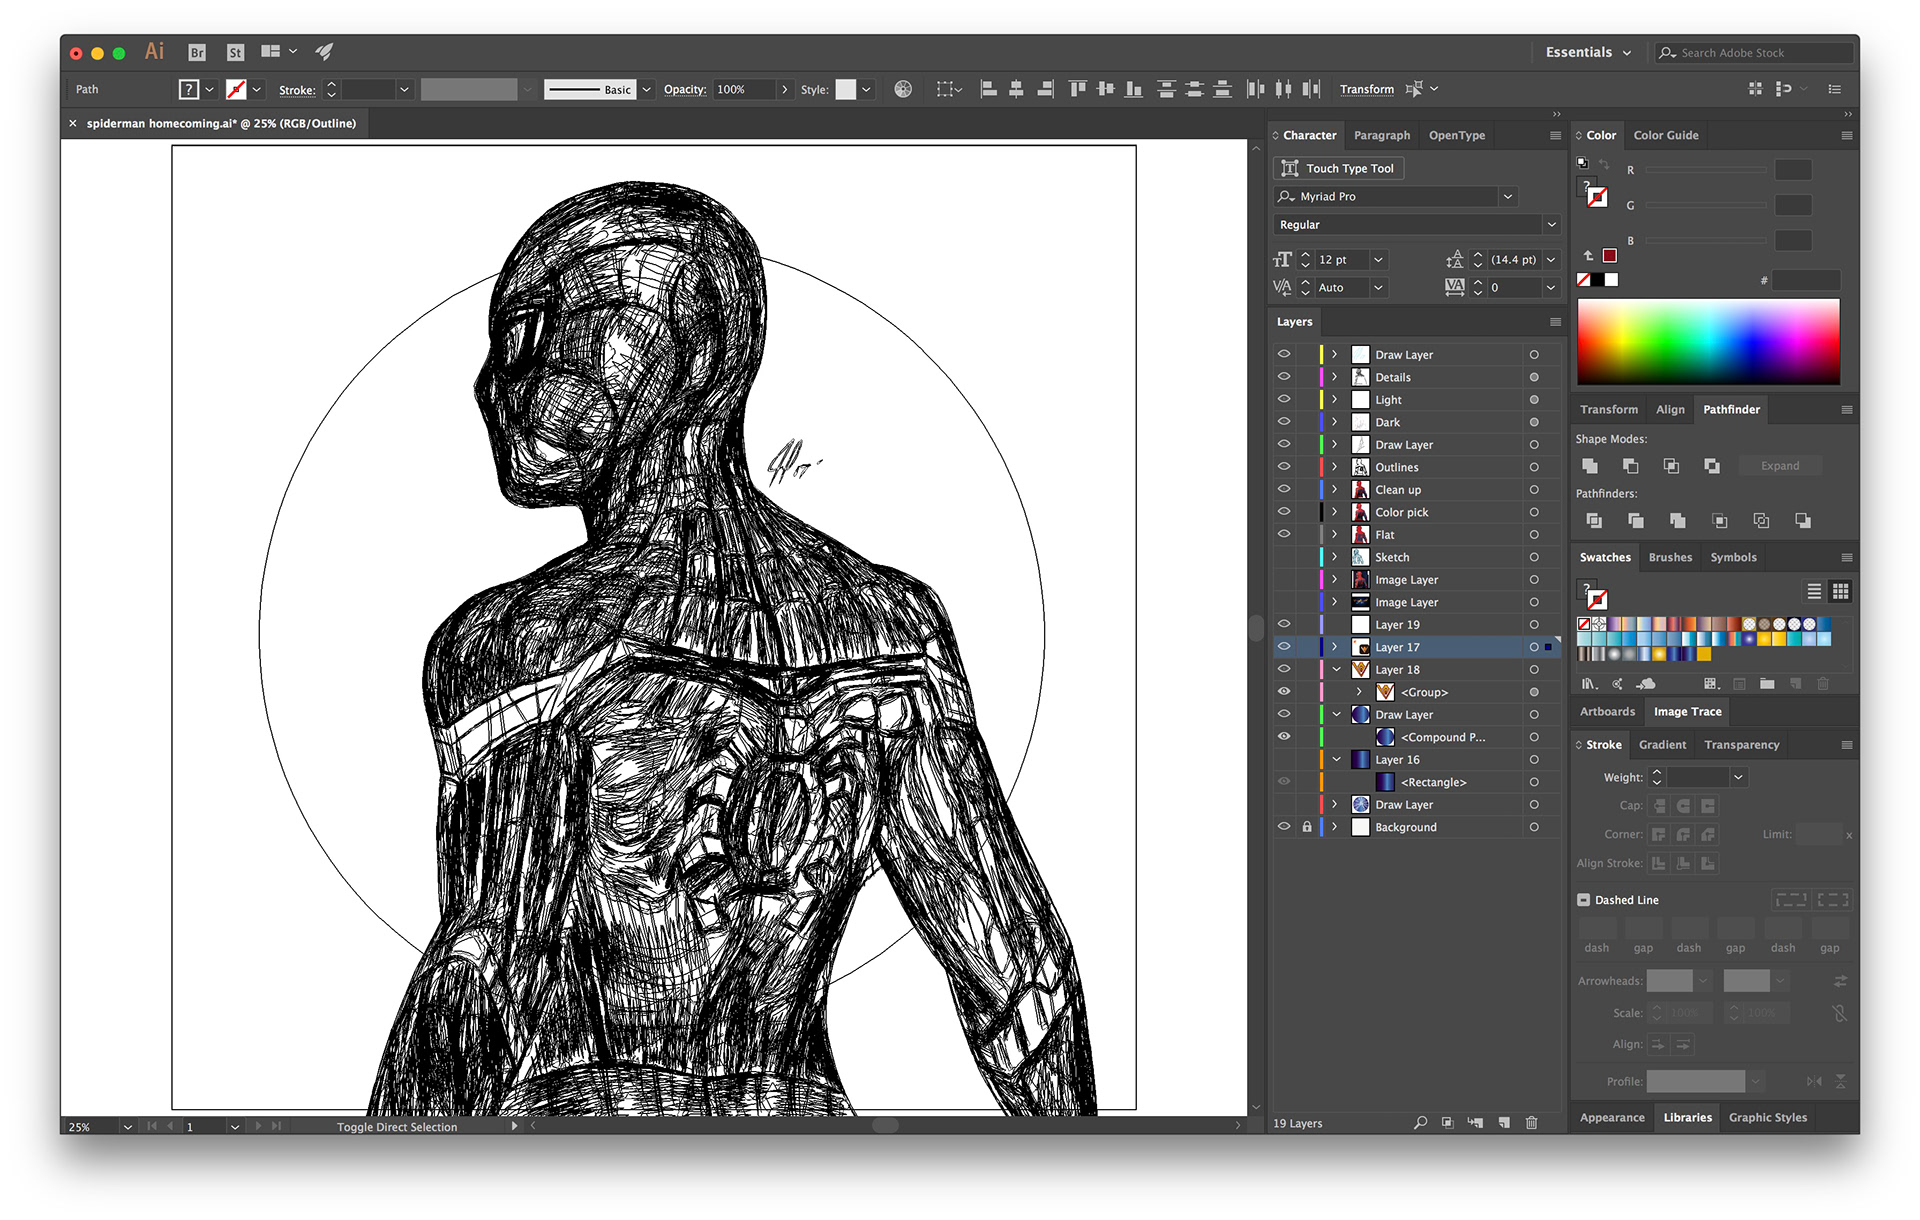This screenshot has height=1220, width=1920.
Task: Click the Merge pathfinder icon
Action: [1678, 521]
